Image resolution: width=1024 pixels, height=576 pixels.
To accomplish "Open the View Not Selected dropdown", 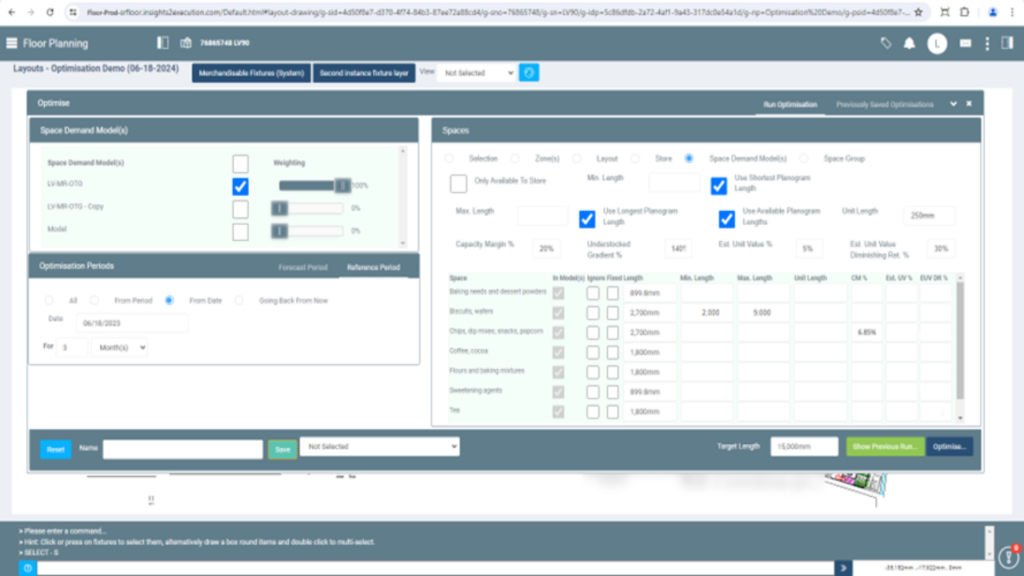I will (477, 73).
